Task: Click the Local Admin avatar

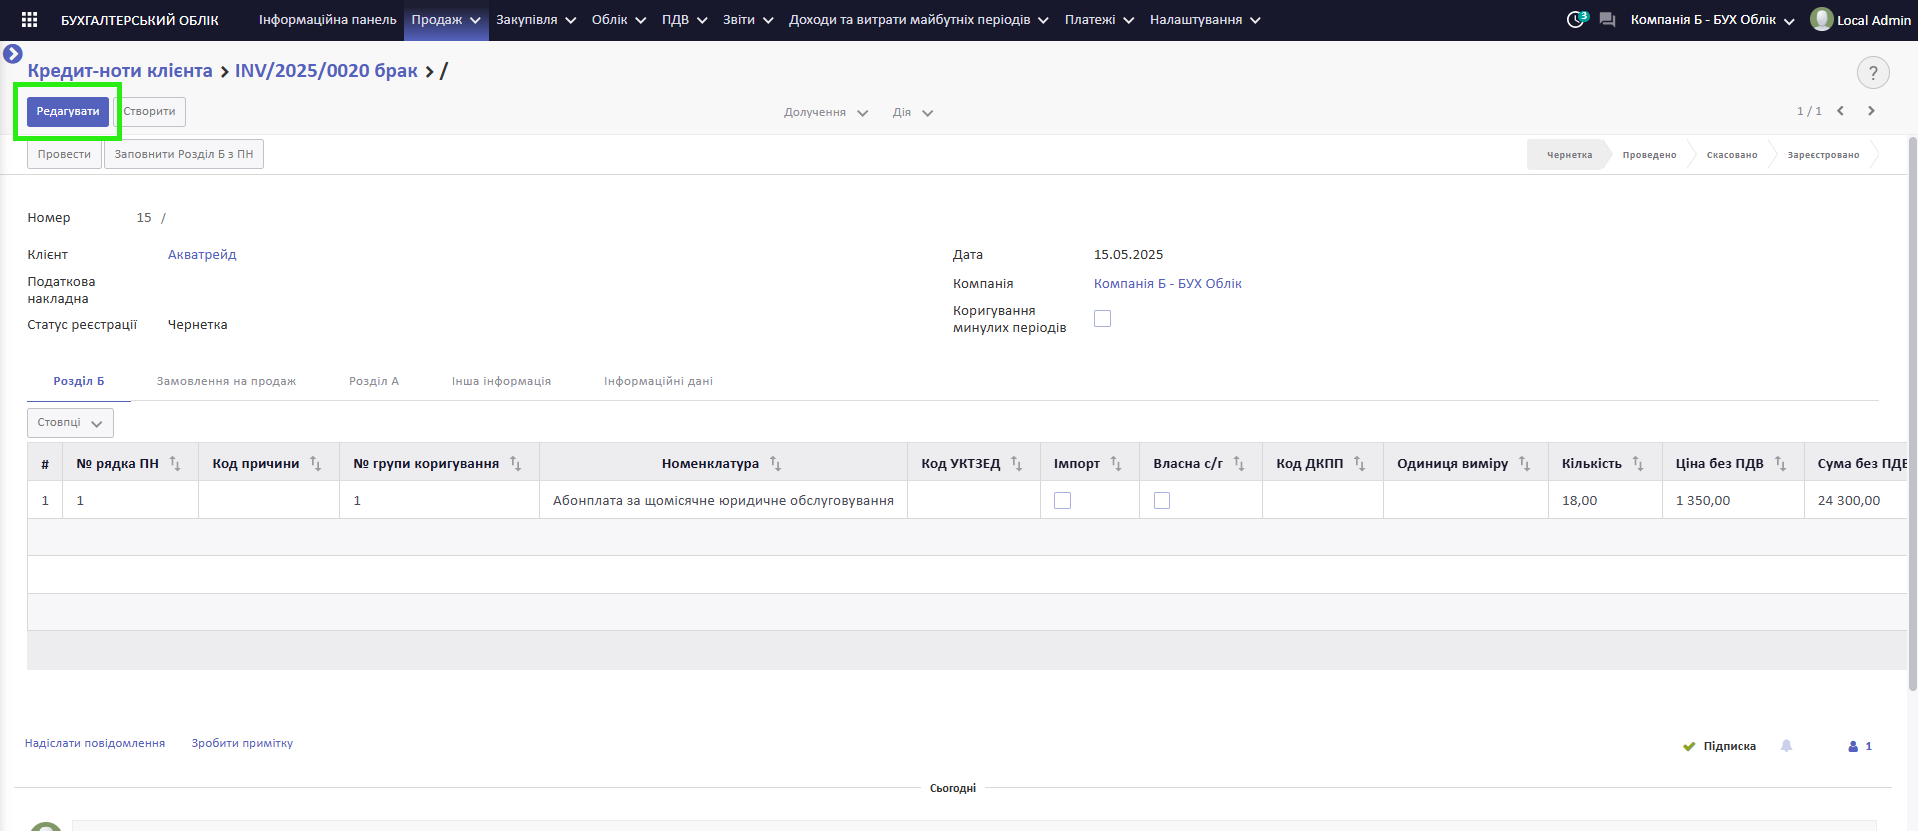Action: (x=1822, y=20)
